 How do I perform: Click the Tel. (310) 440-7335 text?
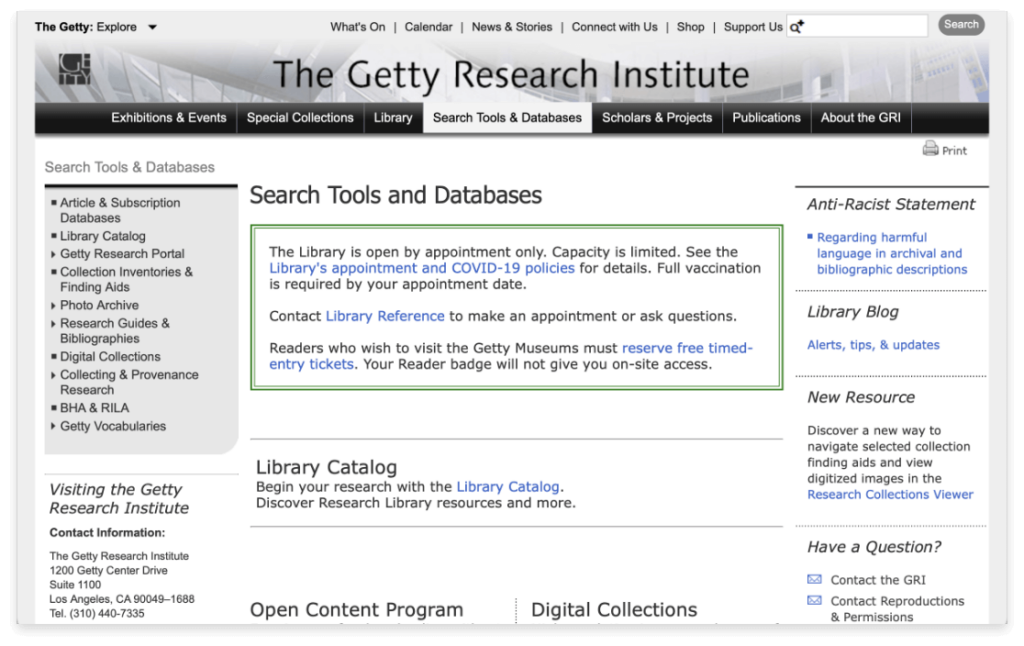[97, 613]
